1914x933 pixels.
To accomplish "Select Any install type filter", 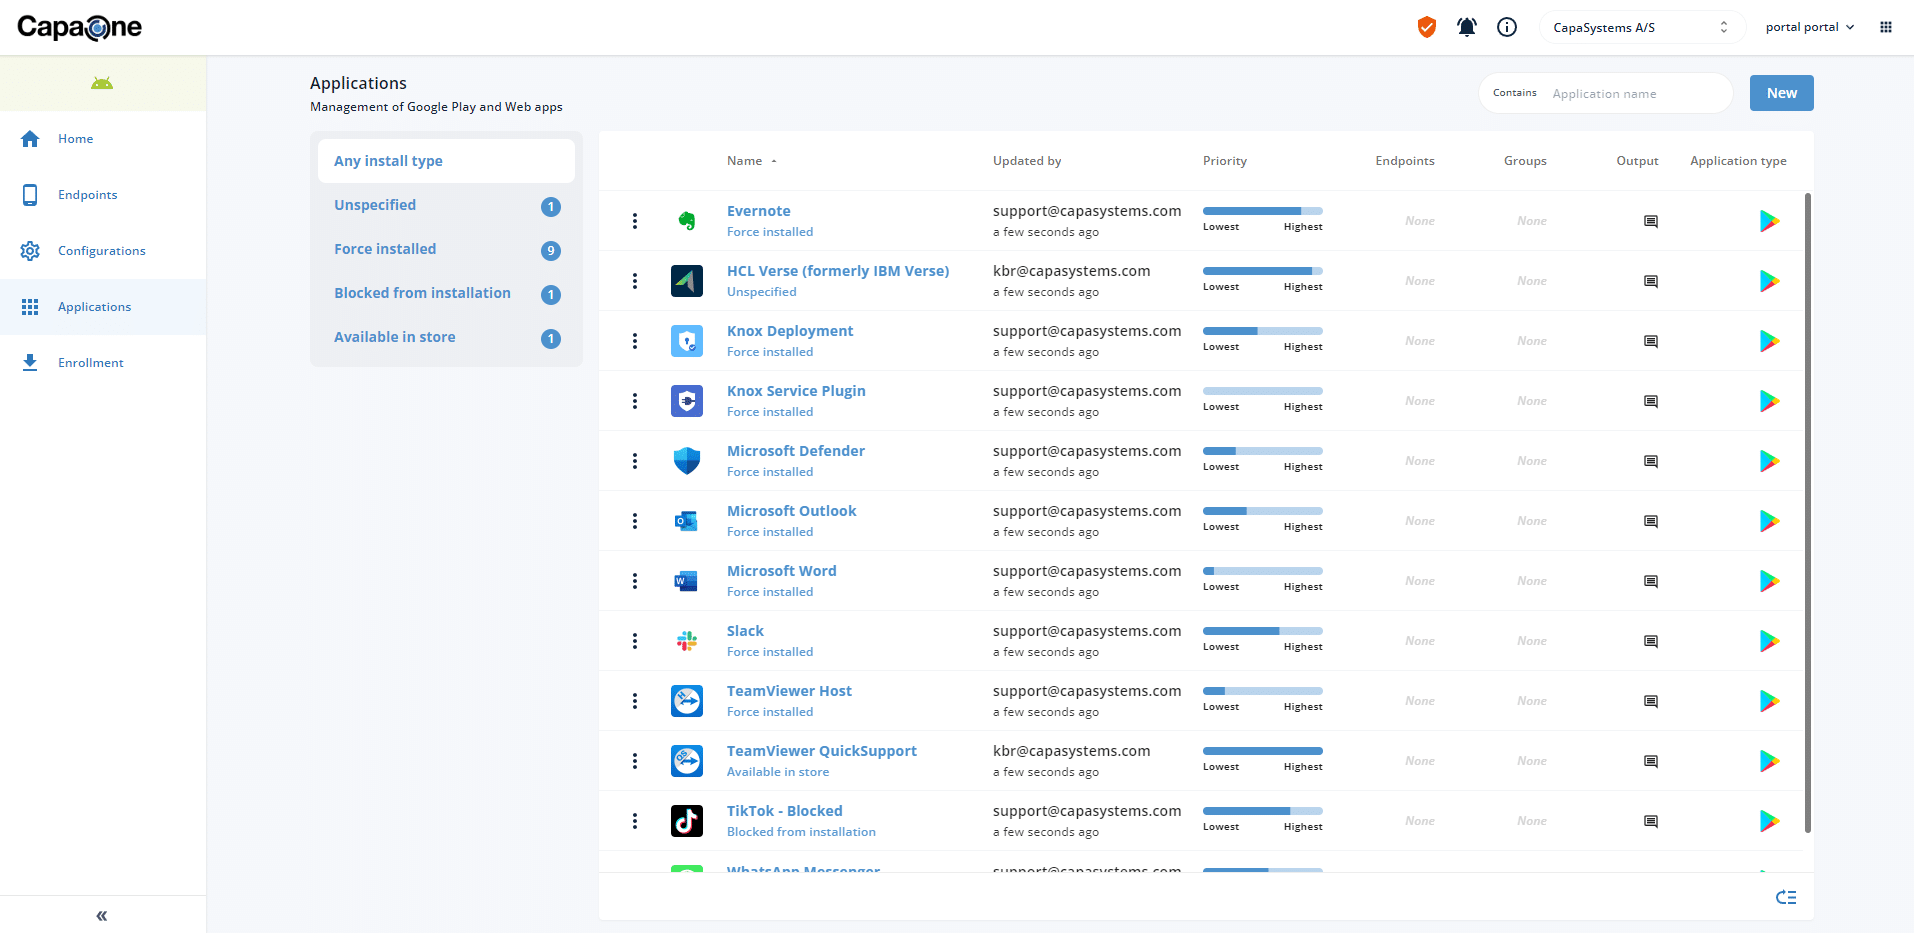I will (446, 161).
